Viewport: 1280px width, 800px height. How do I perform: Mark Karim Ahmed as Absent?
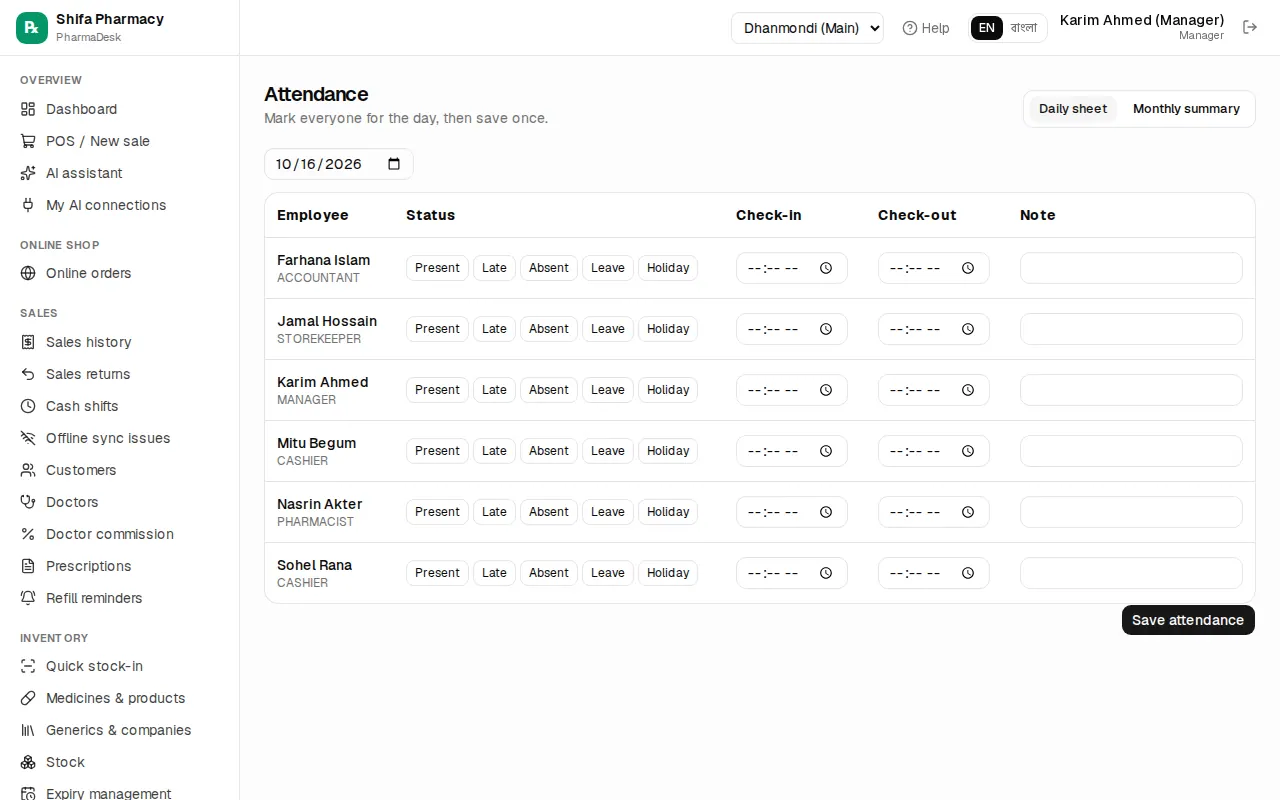(549, 390)
